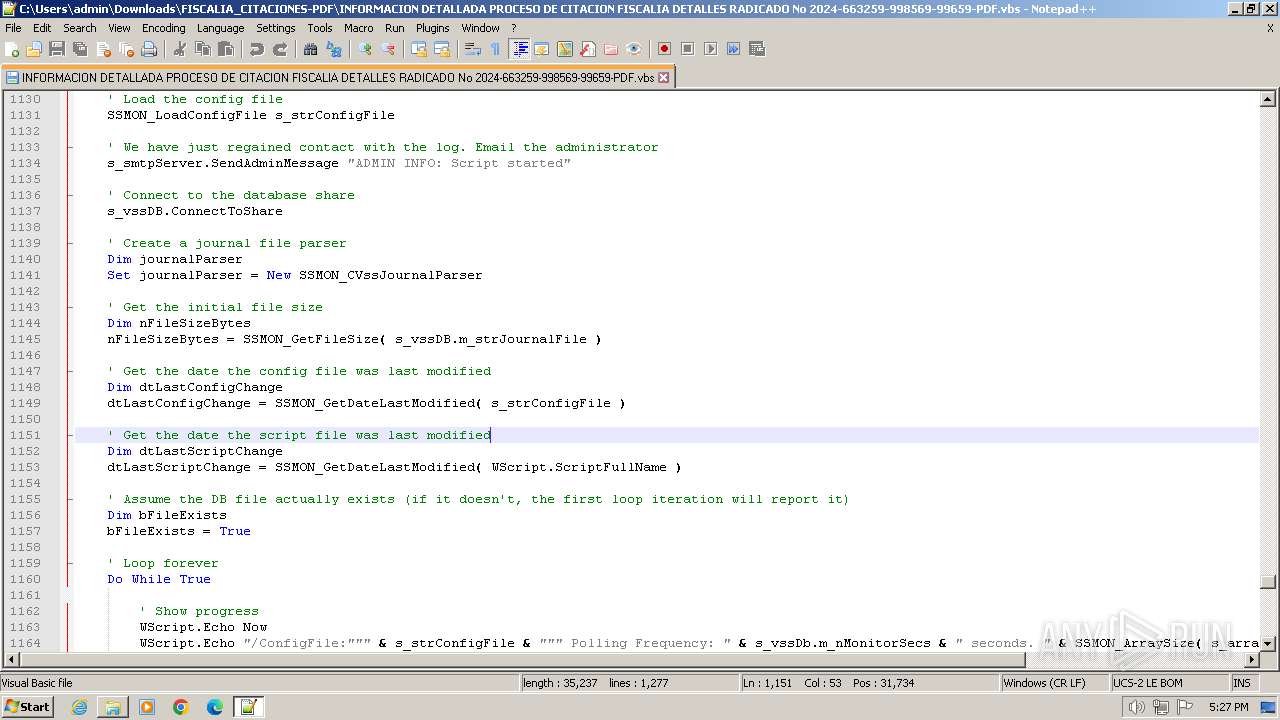Open the Window menu

(x=481, y=28)
